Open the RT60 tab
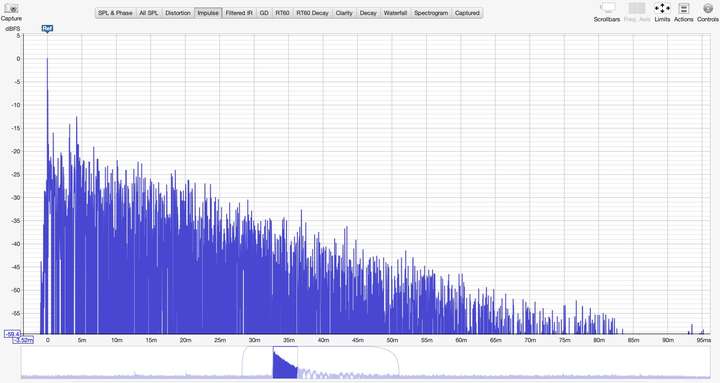The width and height of the screenshot is (720, 383). (282, 13)
